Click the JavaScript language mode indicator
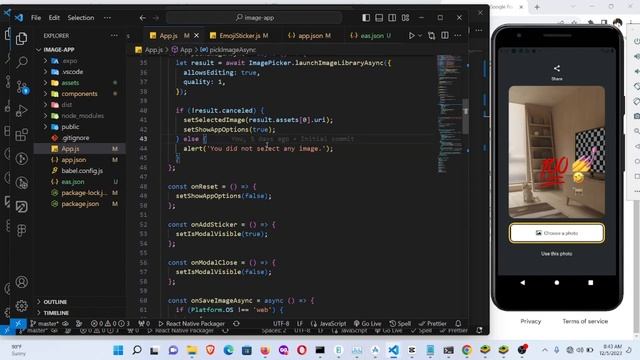The width and height of the screenshot is (640, 360). [x=328, y=323]
